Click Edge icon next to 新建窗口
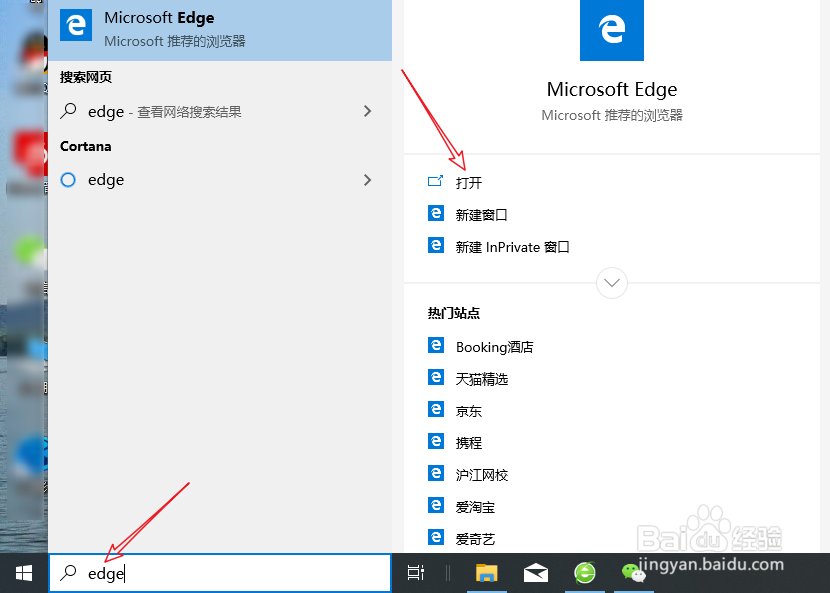 click(x=436, y=213)
